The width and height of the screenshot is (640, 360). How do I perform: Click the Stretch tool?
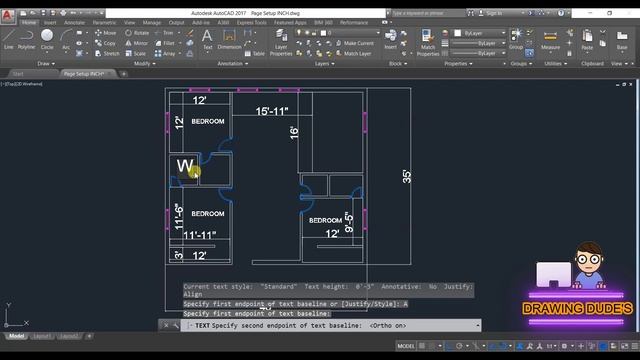[107, 53]
